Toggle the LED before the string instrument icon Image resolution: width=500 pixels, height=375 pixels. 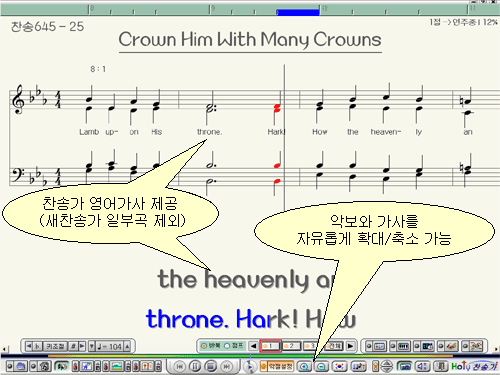pyautogui.click(x=441, y=346)
